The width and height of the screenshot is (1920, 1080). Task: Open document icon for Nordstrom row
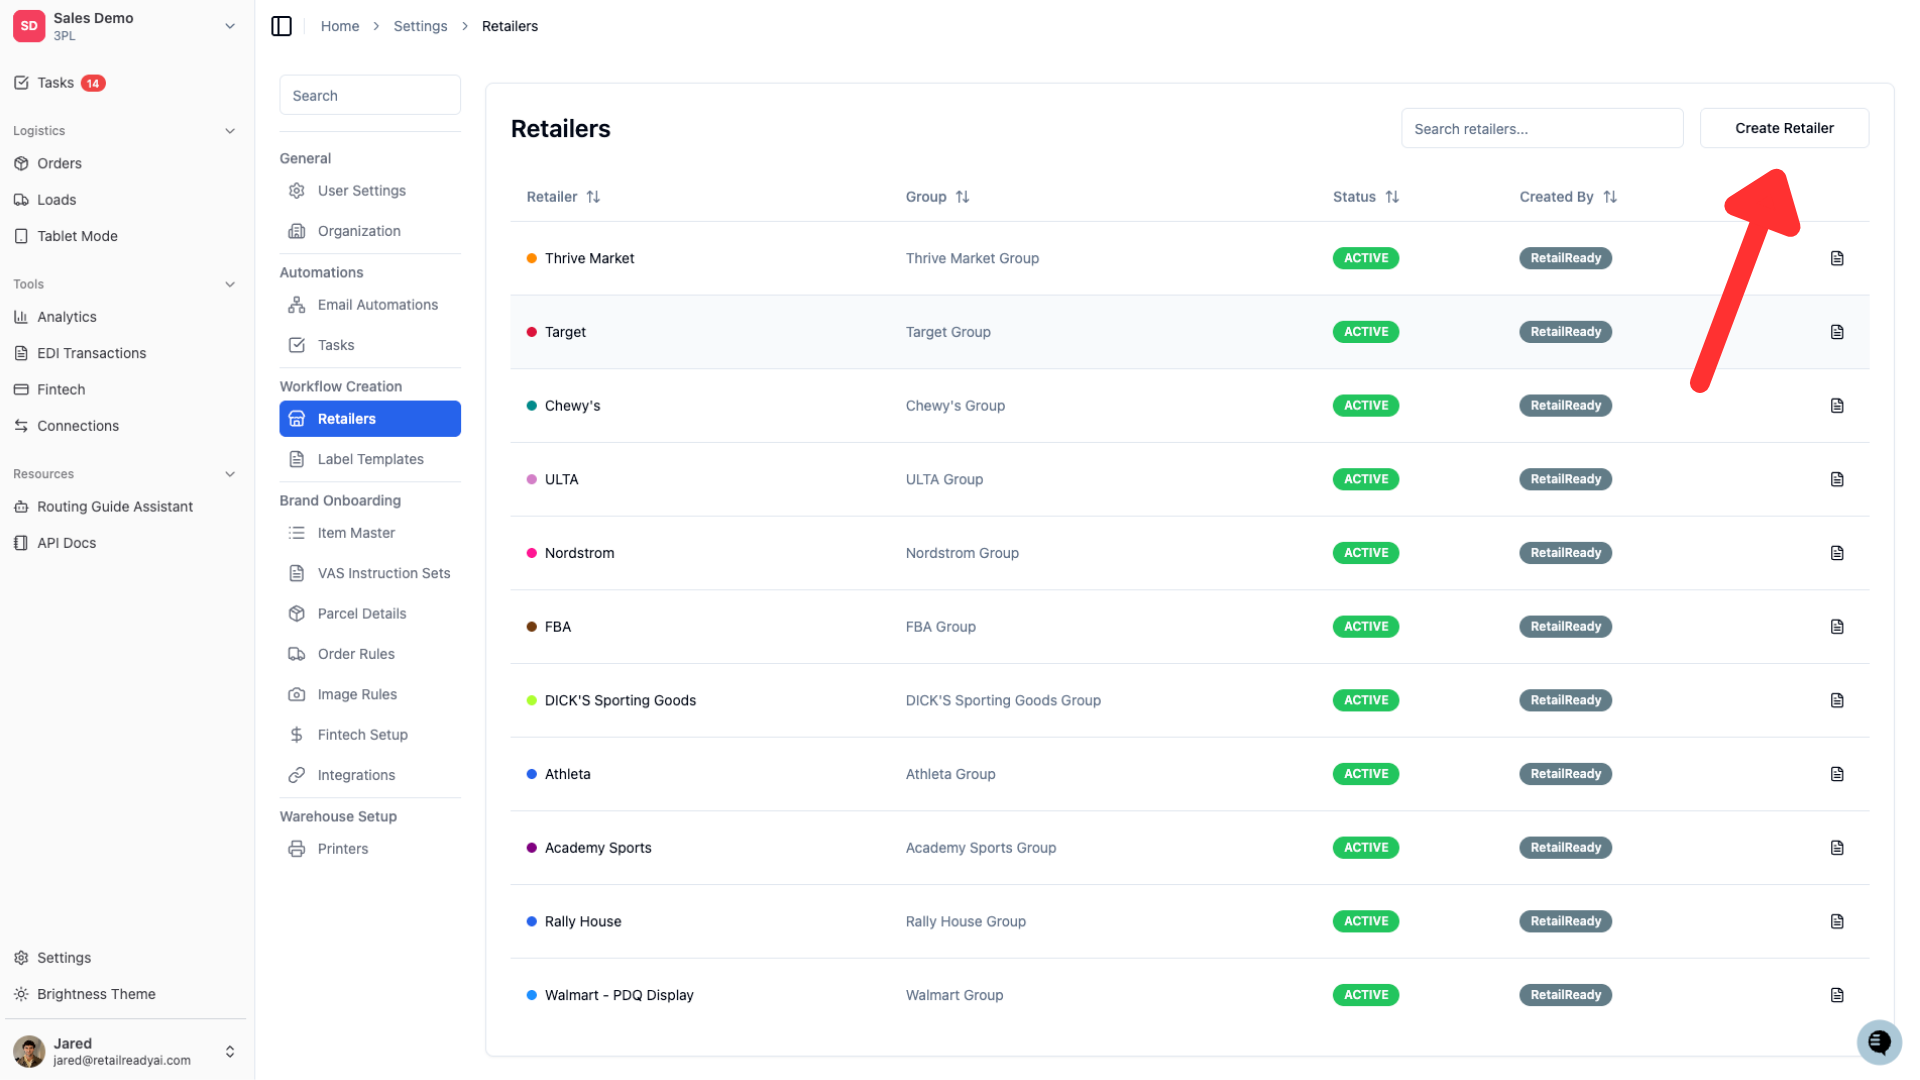pyautogui.click(x=1837, y=553)
